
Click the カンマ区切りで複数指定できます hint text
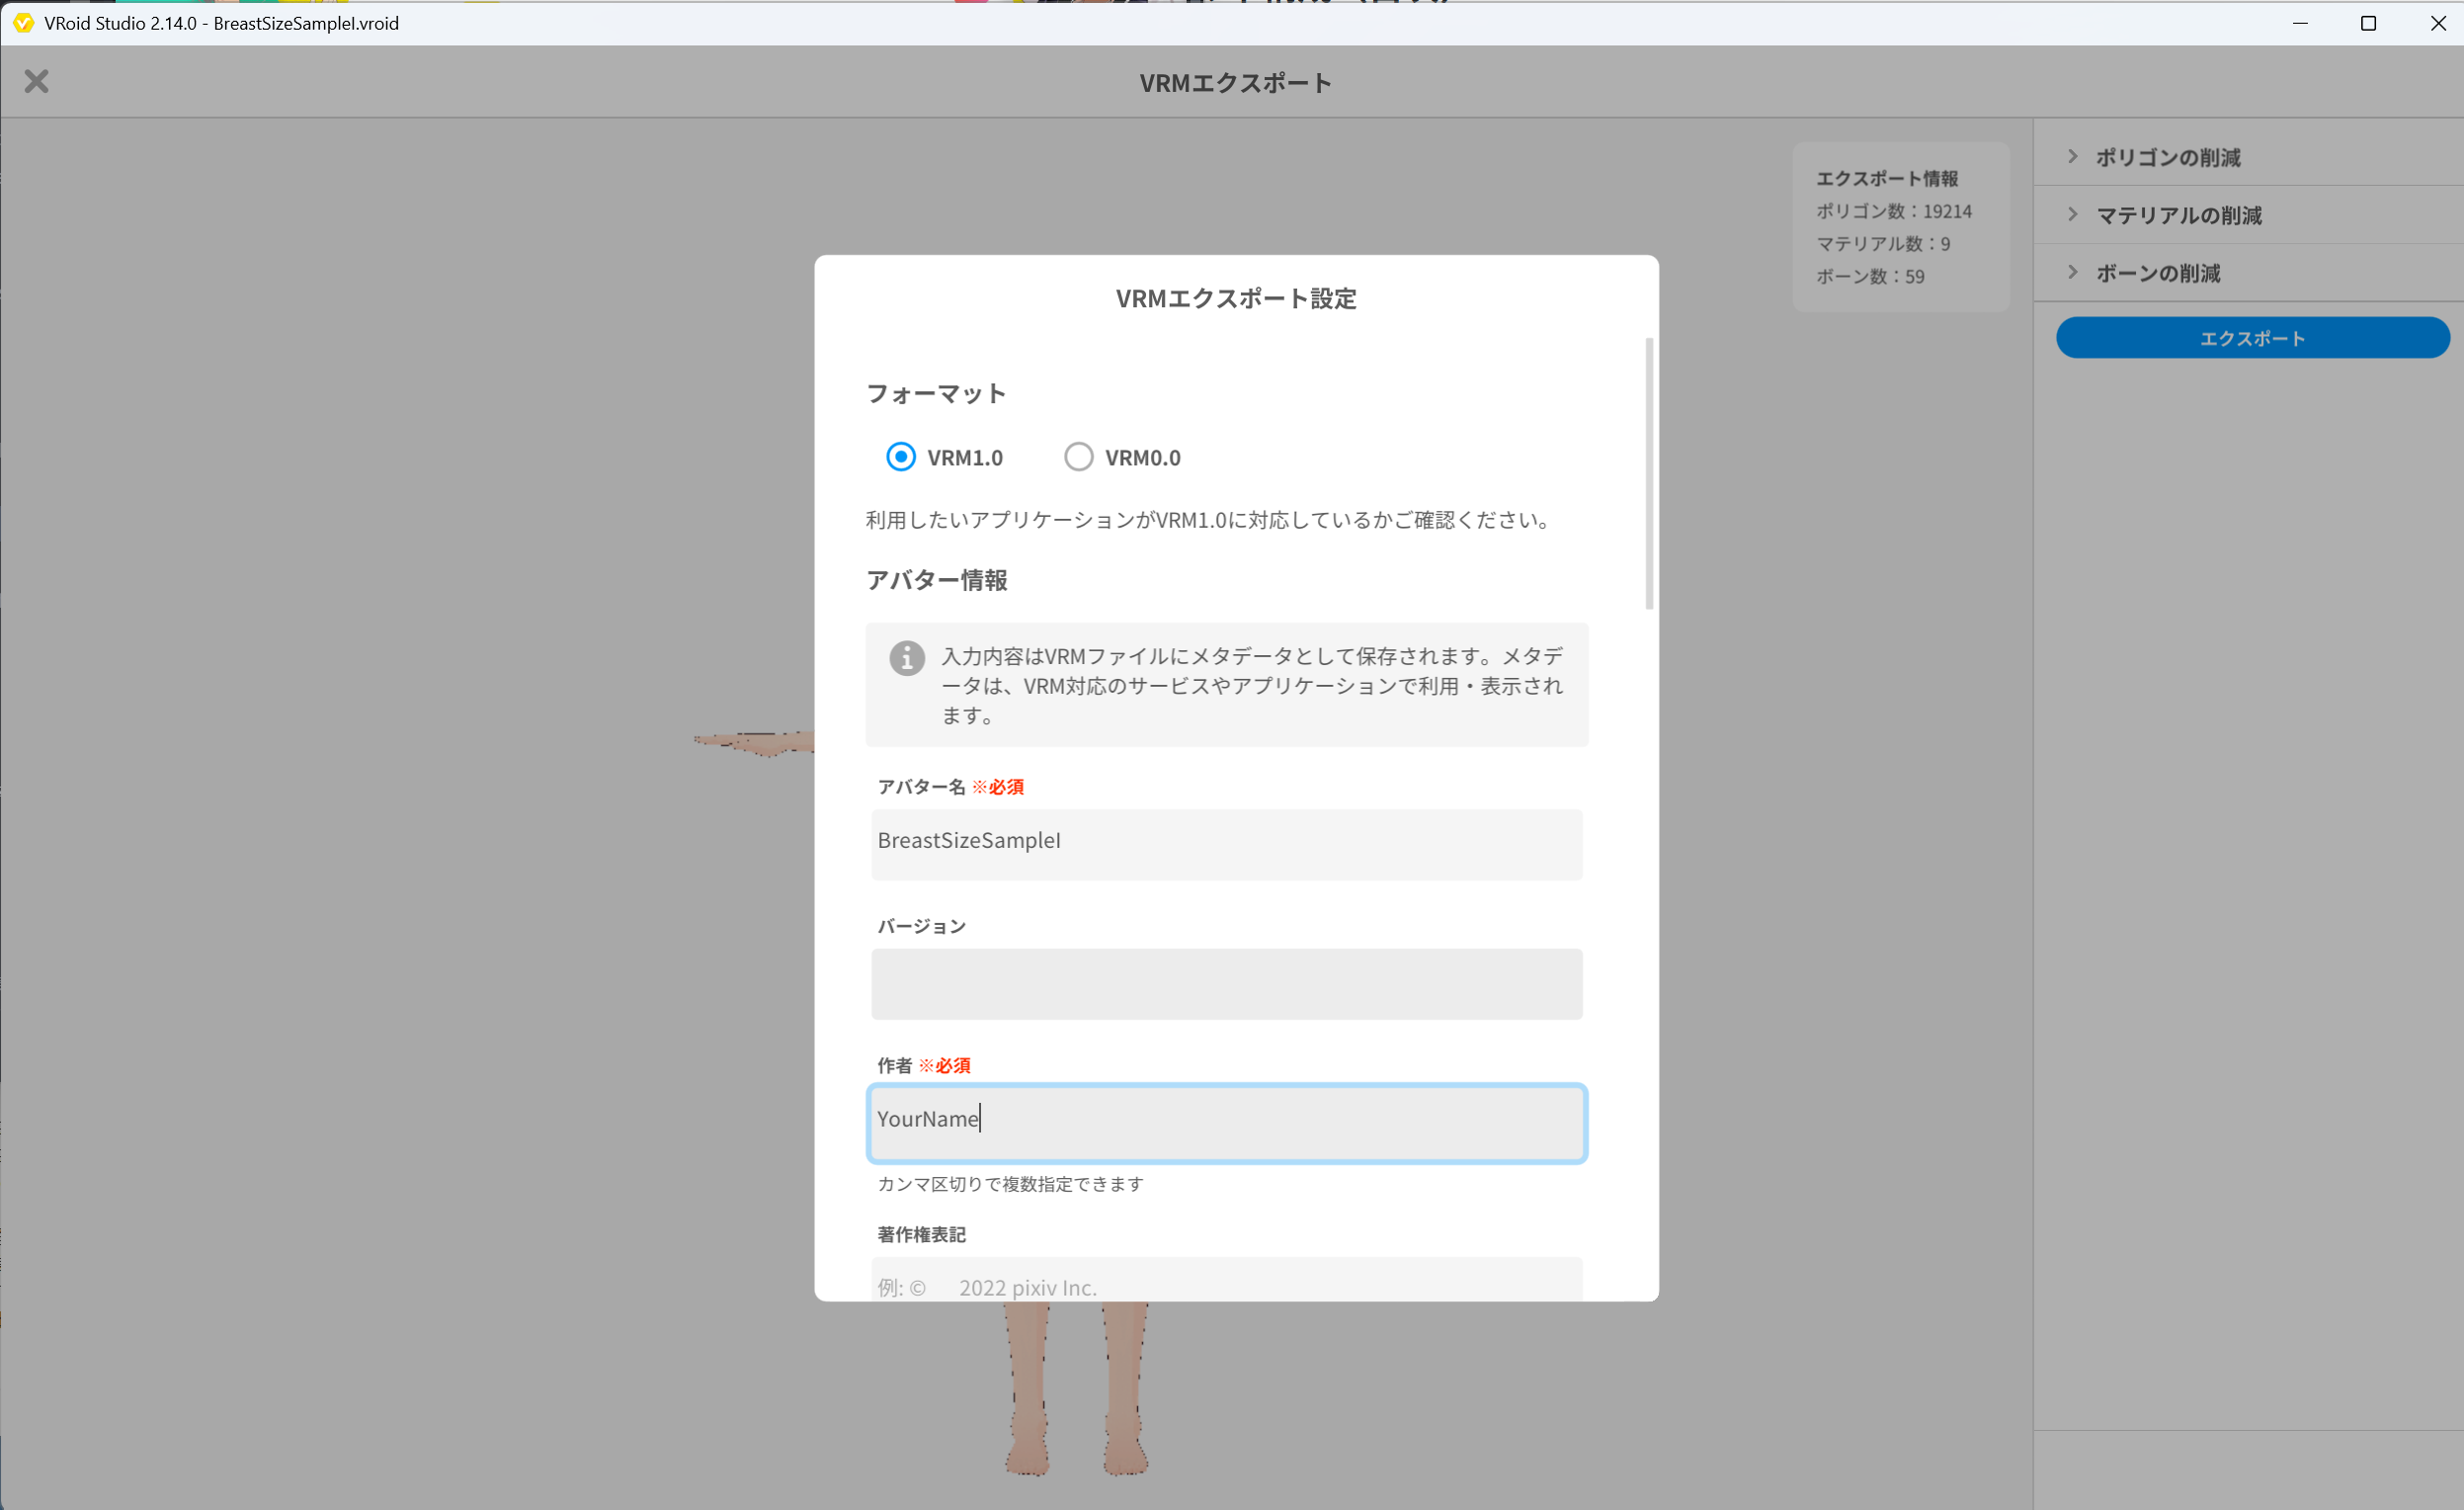click(x=1011, y=1184)
